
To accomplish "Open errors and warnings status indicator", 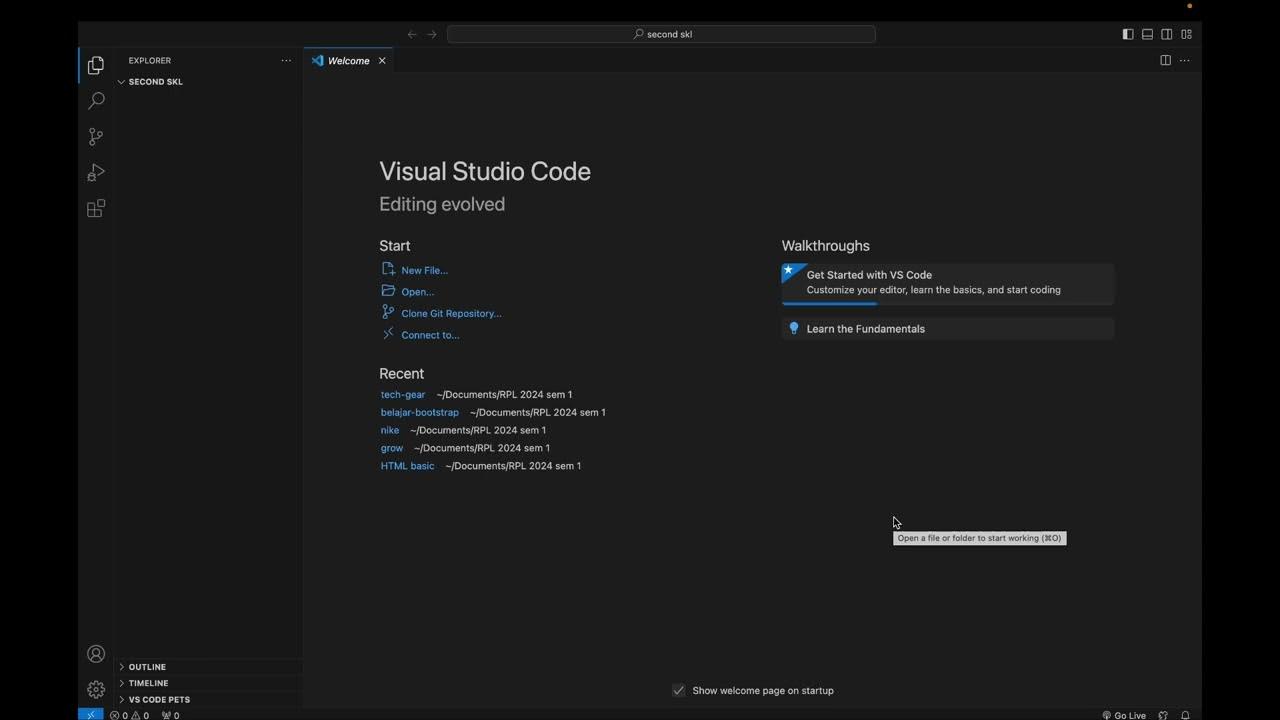I will pos(130,715).
